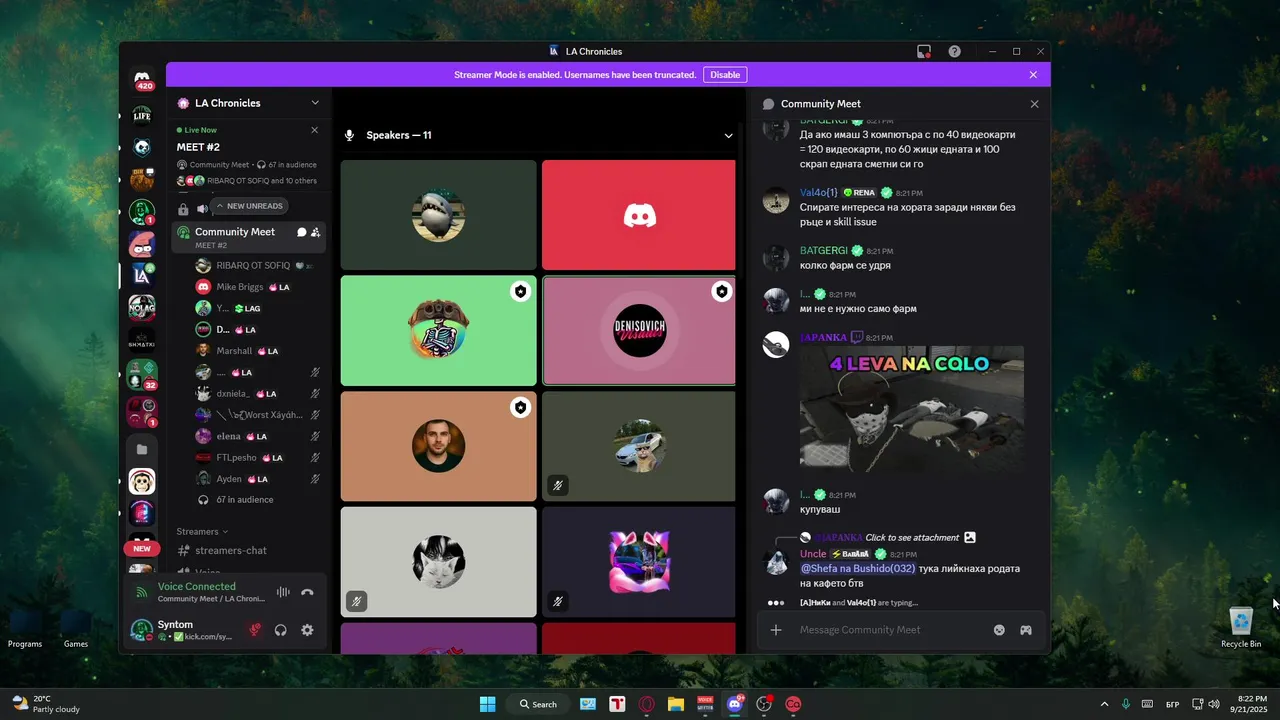Click username Val4o(1) in chat

[818, 193]
